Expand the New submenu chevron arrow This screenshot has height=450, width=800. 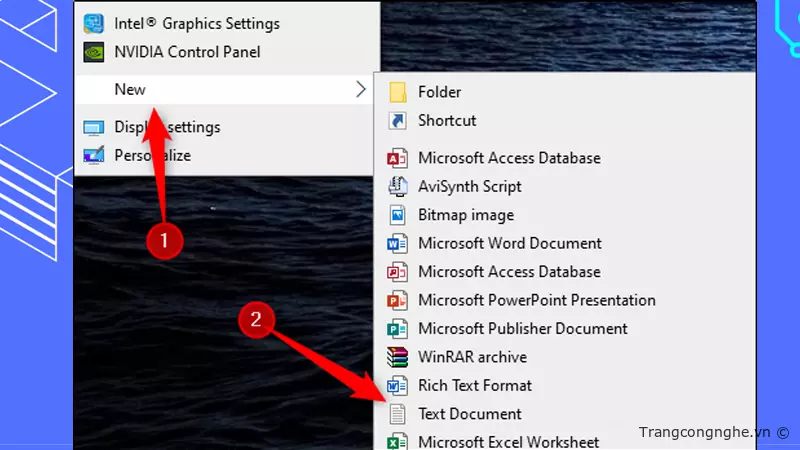(x=360, y=90)
